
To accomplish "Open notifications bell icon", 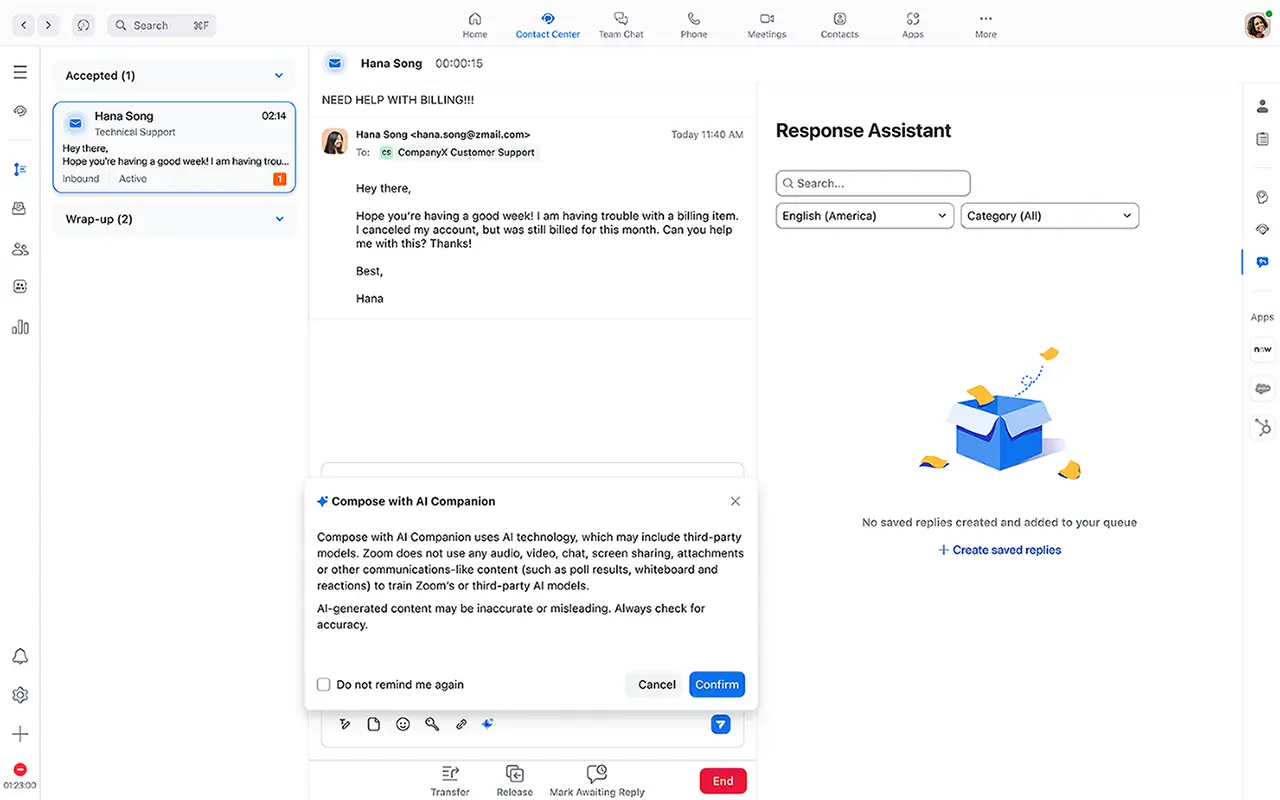I will pyautogui.click(x=20, y=656).
